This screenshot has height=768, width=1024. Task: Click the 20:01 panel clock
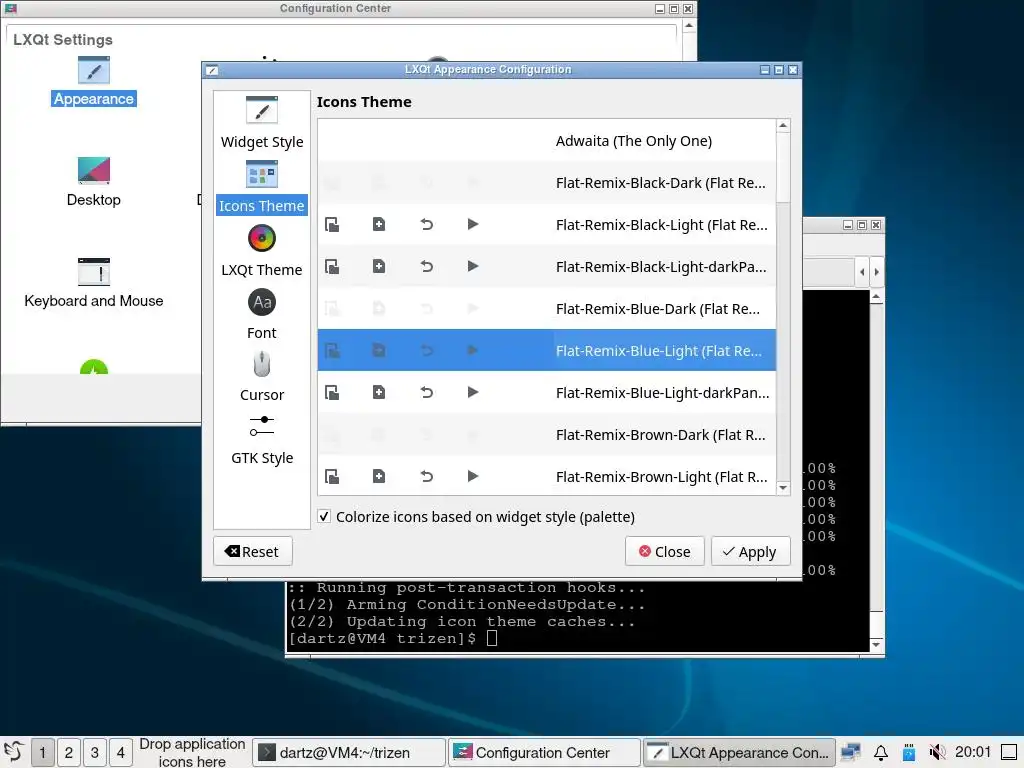click(x=972, y=752)
